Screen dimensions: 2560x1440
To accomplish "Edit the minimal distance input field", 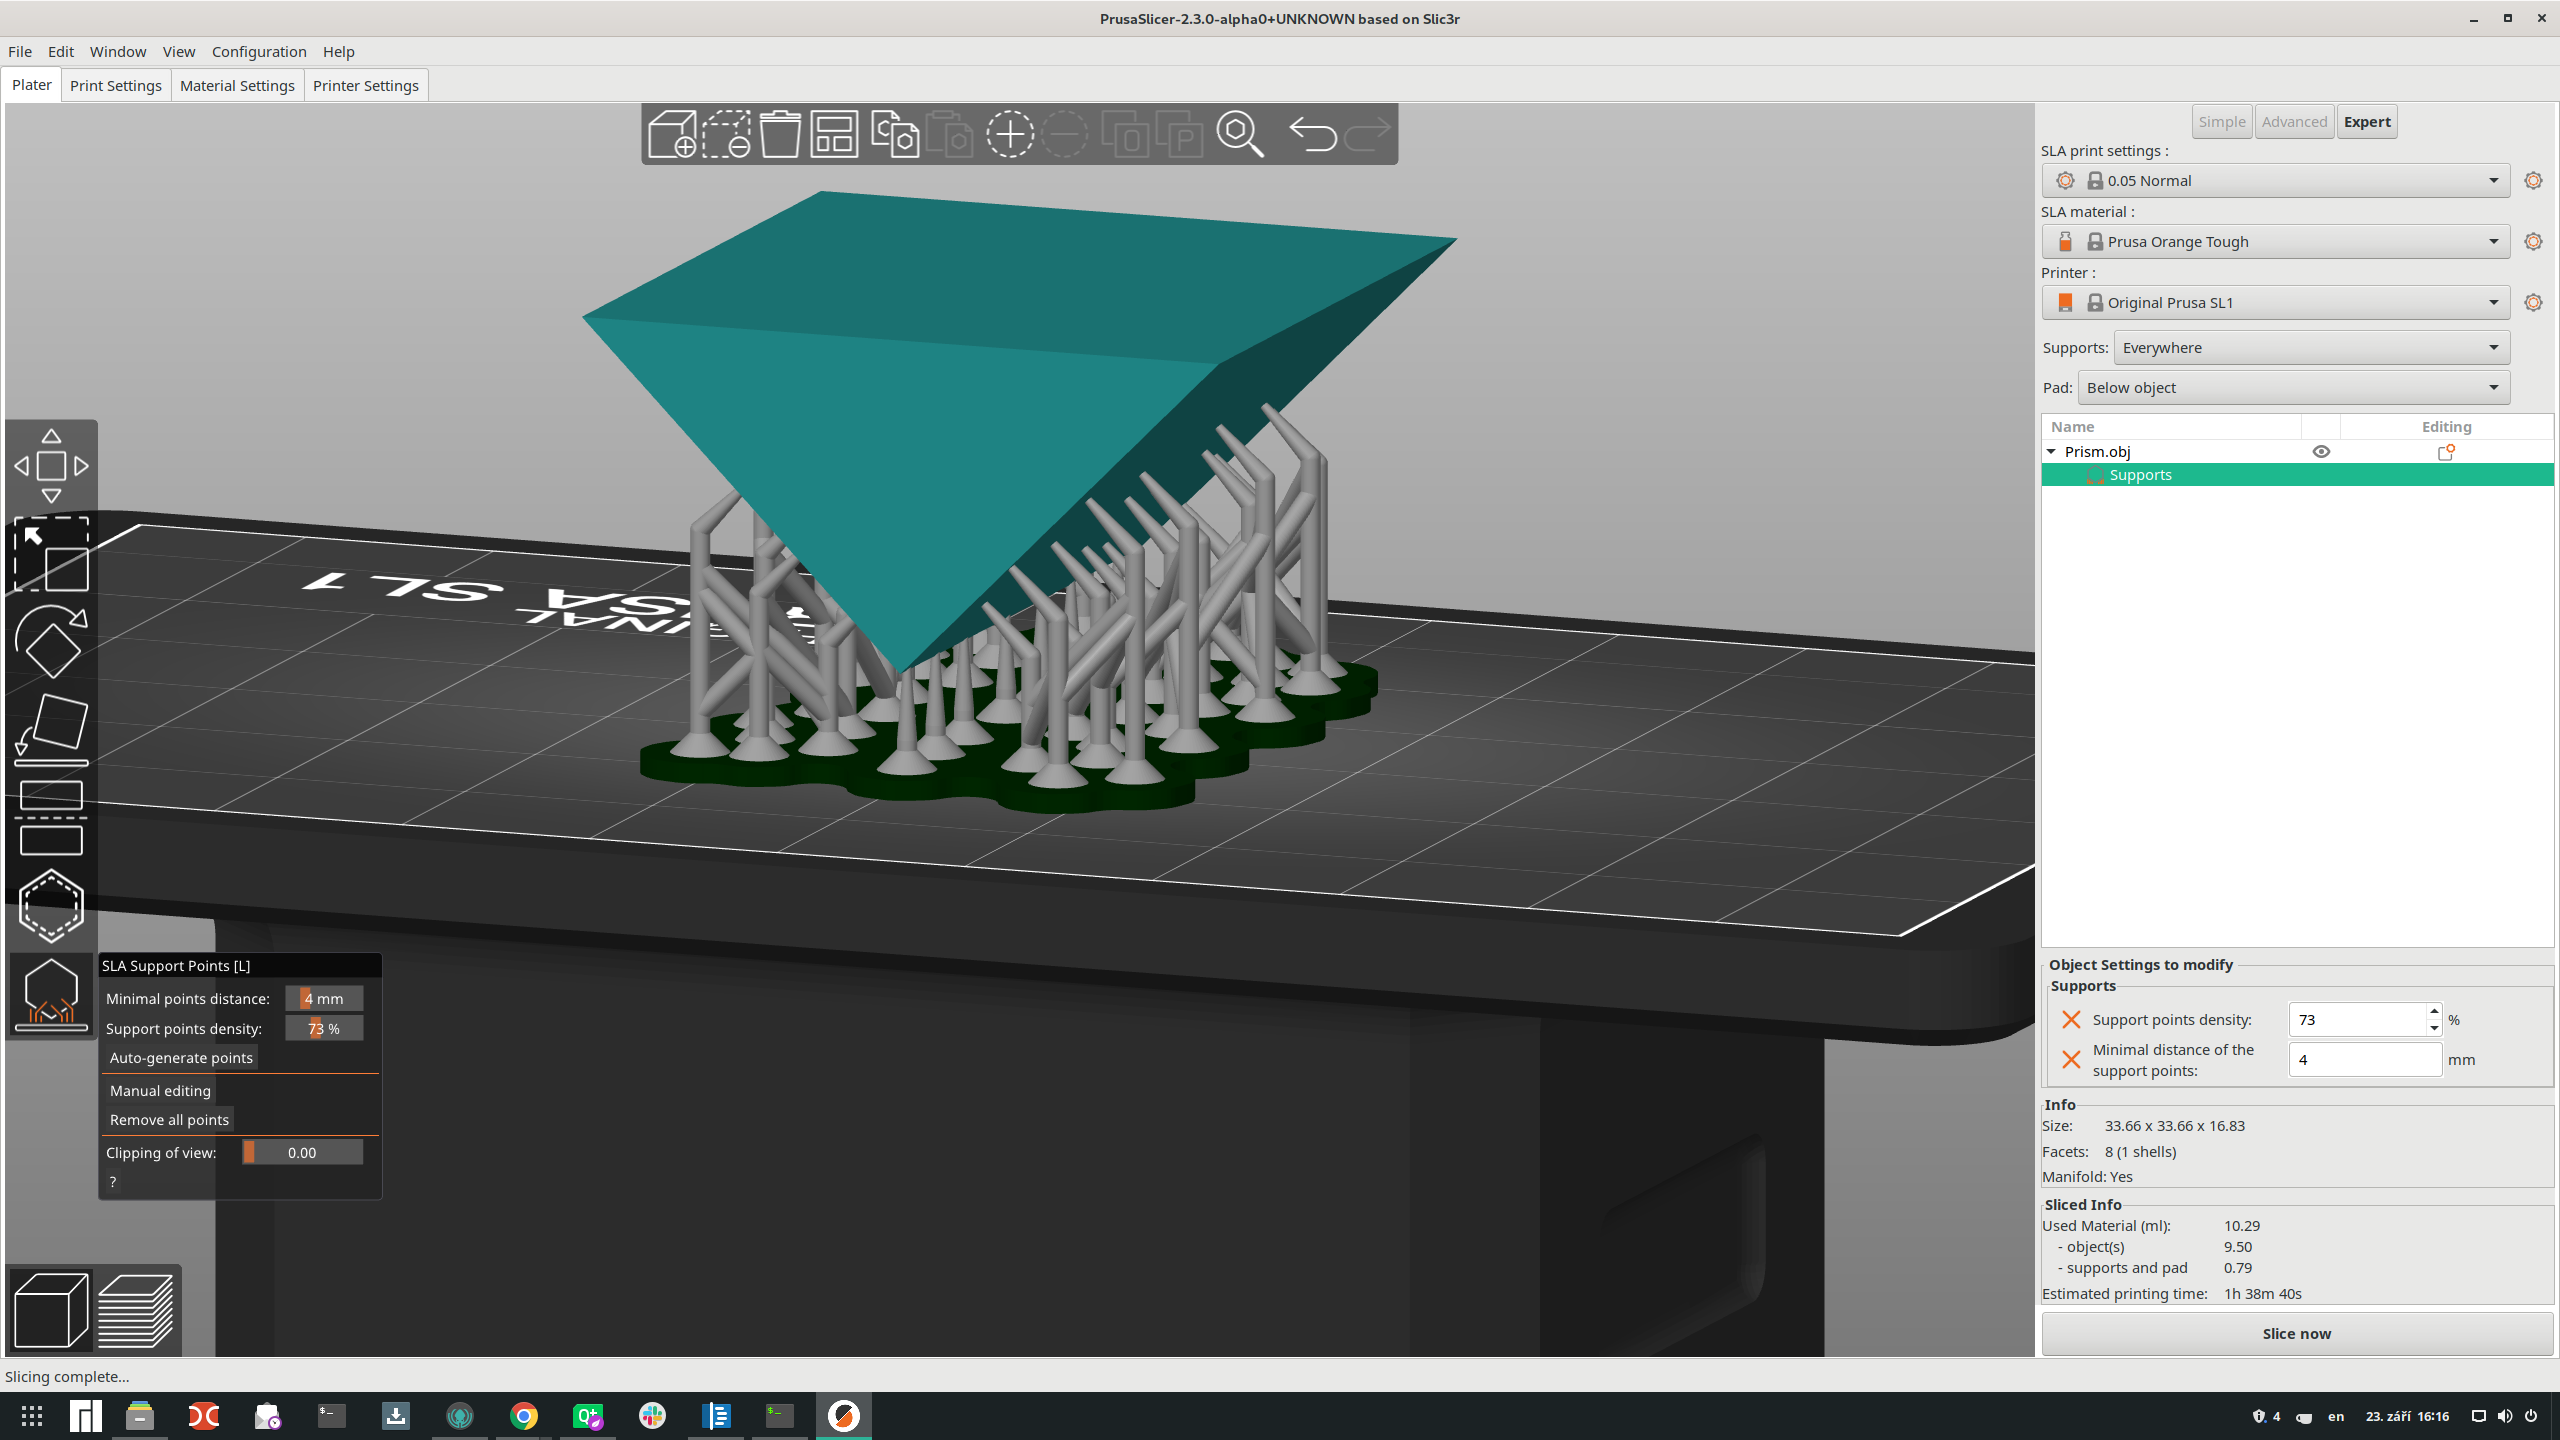I will tap(2364, 1059).
